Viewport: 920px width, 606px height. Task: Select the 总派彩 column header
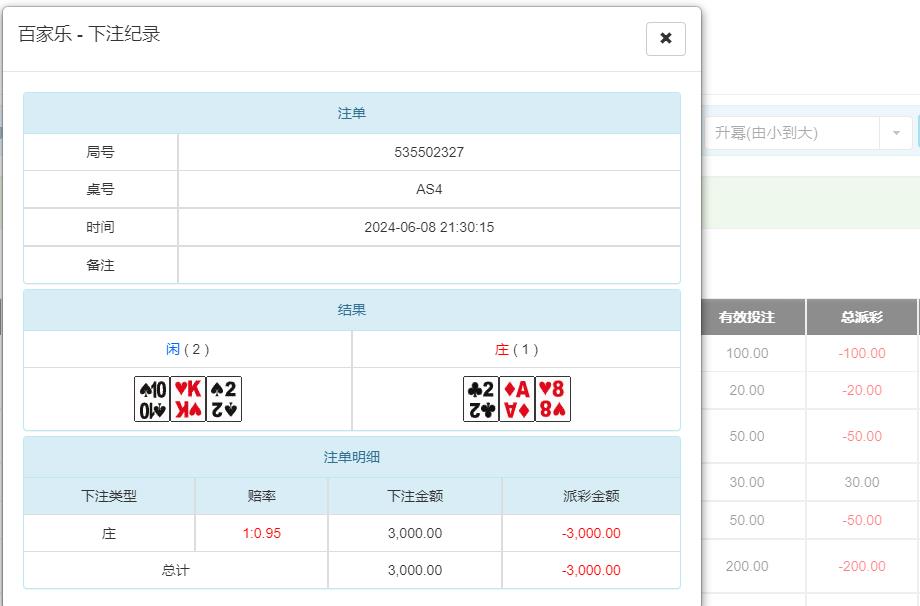[x=862, y=316]
